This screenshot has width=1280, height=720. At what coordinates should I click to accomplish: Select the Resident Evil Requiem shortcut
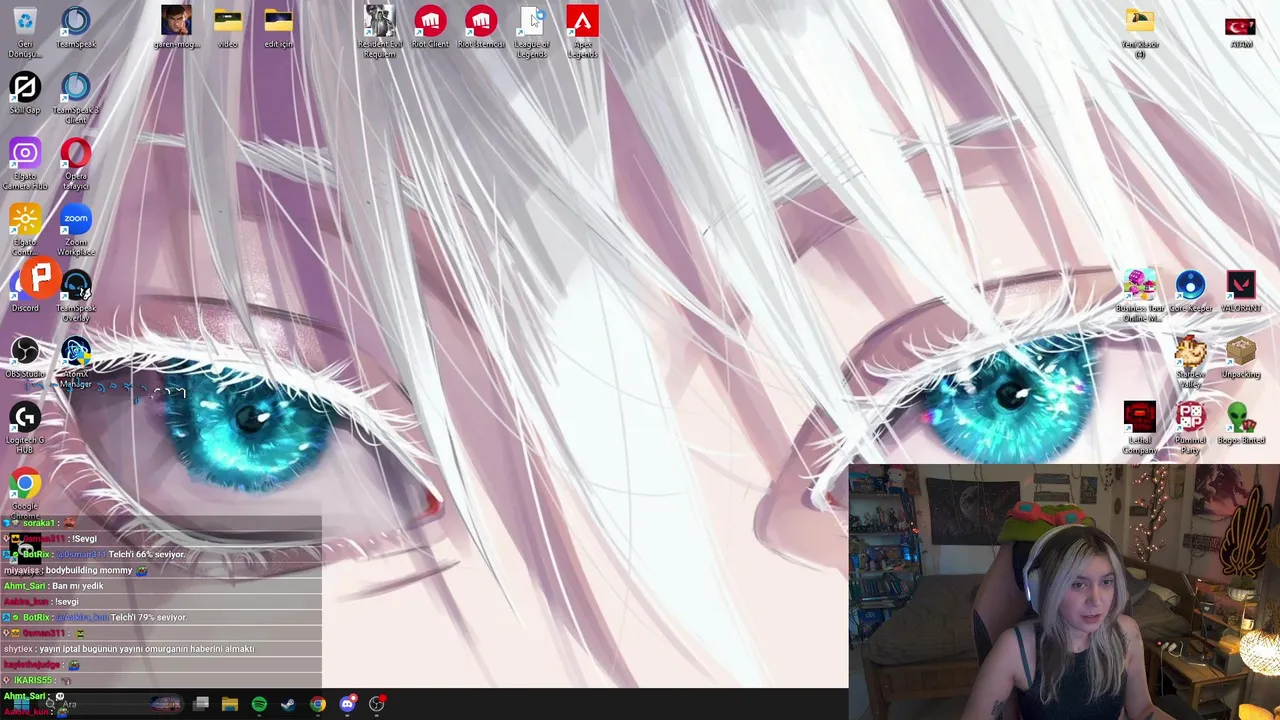point(380,32)
